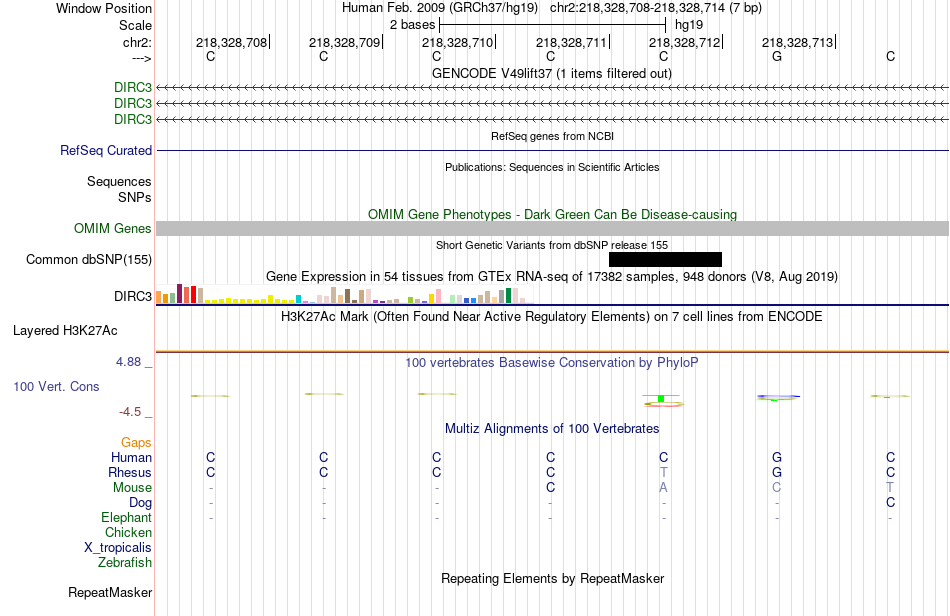Image resolution: width=950 pixels, height=616 pixels.
Task: Click the topmost DIRC3 GENCODE transcript label
Action: click(x=133, y=87)
